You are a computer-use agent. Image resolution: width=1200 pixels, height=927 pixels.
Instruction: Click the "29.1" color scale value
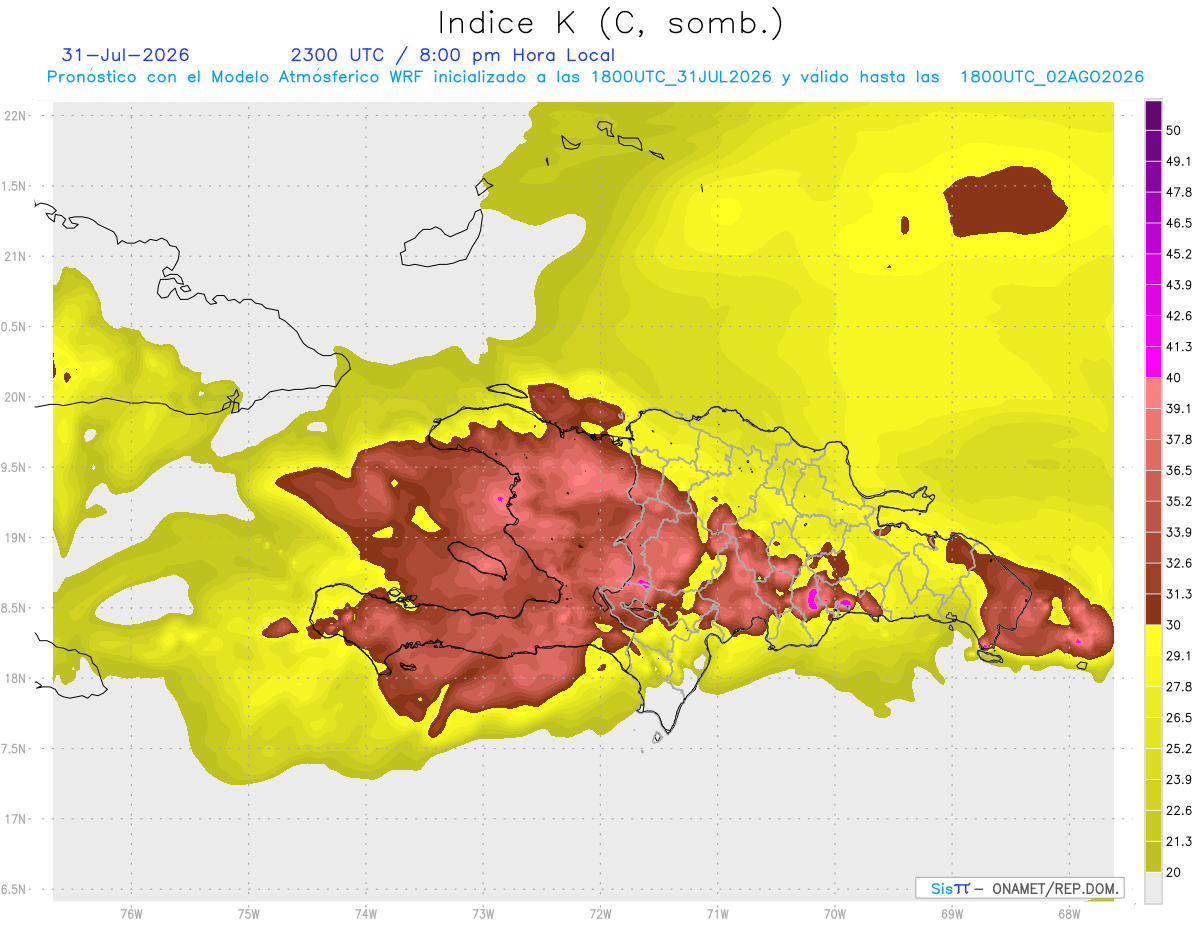coord(1179,656)
